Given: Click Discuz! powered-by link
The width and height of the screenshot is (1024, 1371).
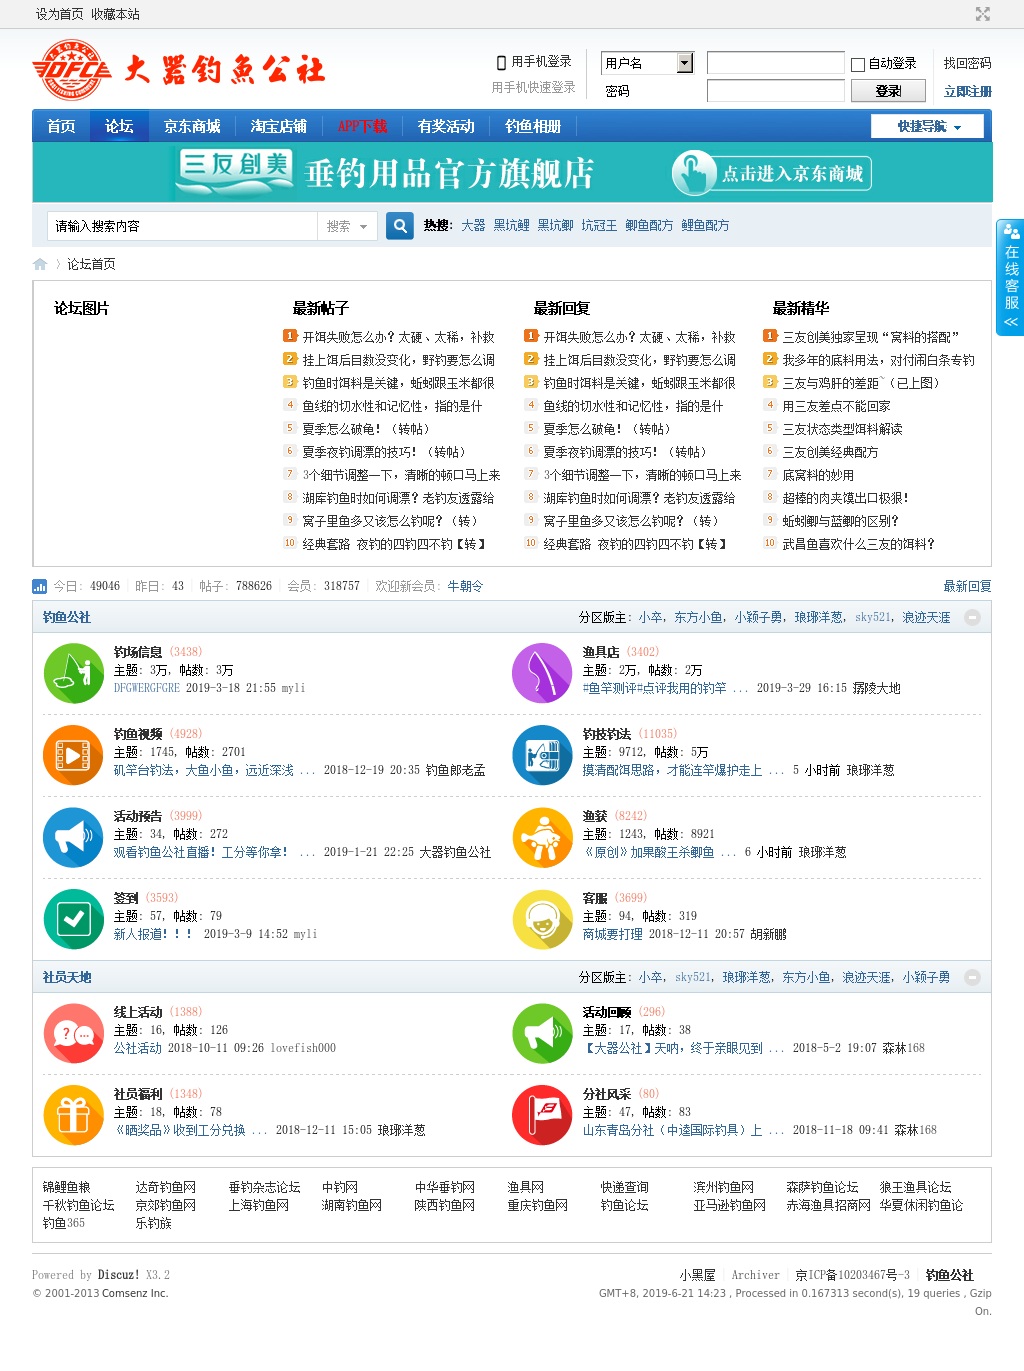Looking at the screenshot, I should [x=119, y=1275].
